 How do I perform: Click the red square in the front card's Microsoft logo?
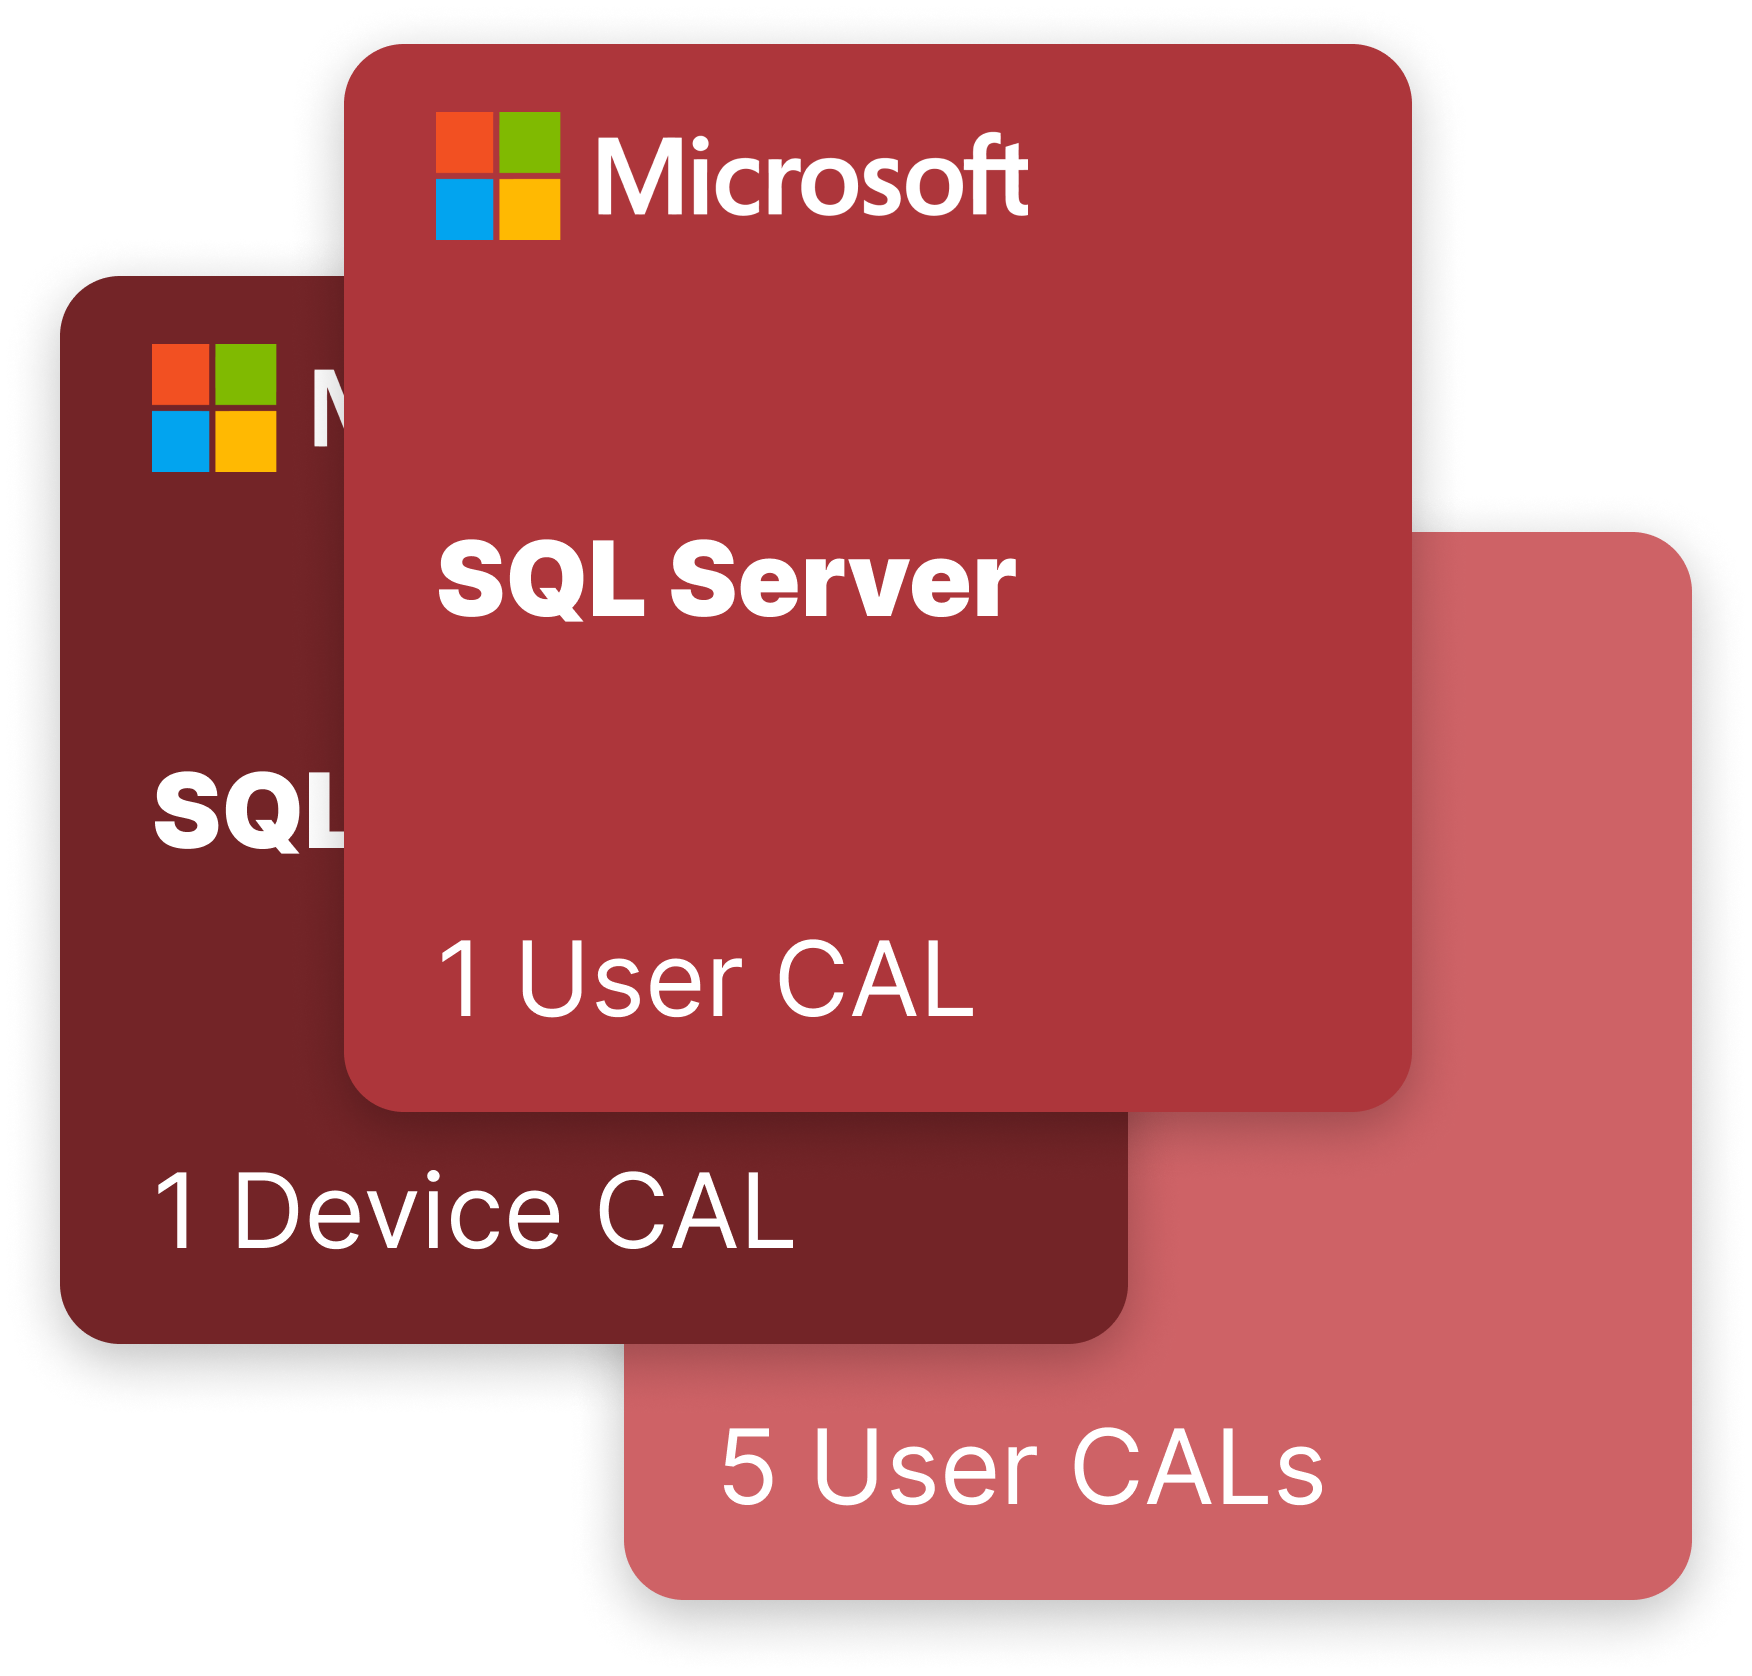[464, 142]
